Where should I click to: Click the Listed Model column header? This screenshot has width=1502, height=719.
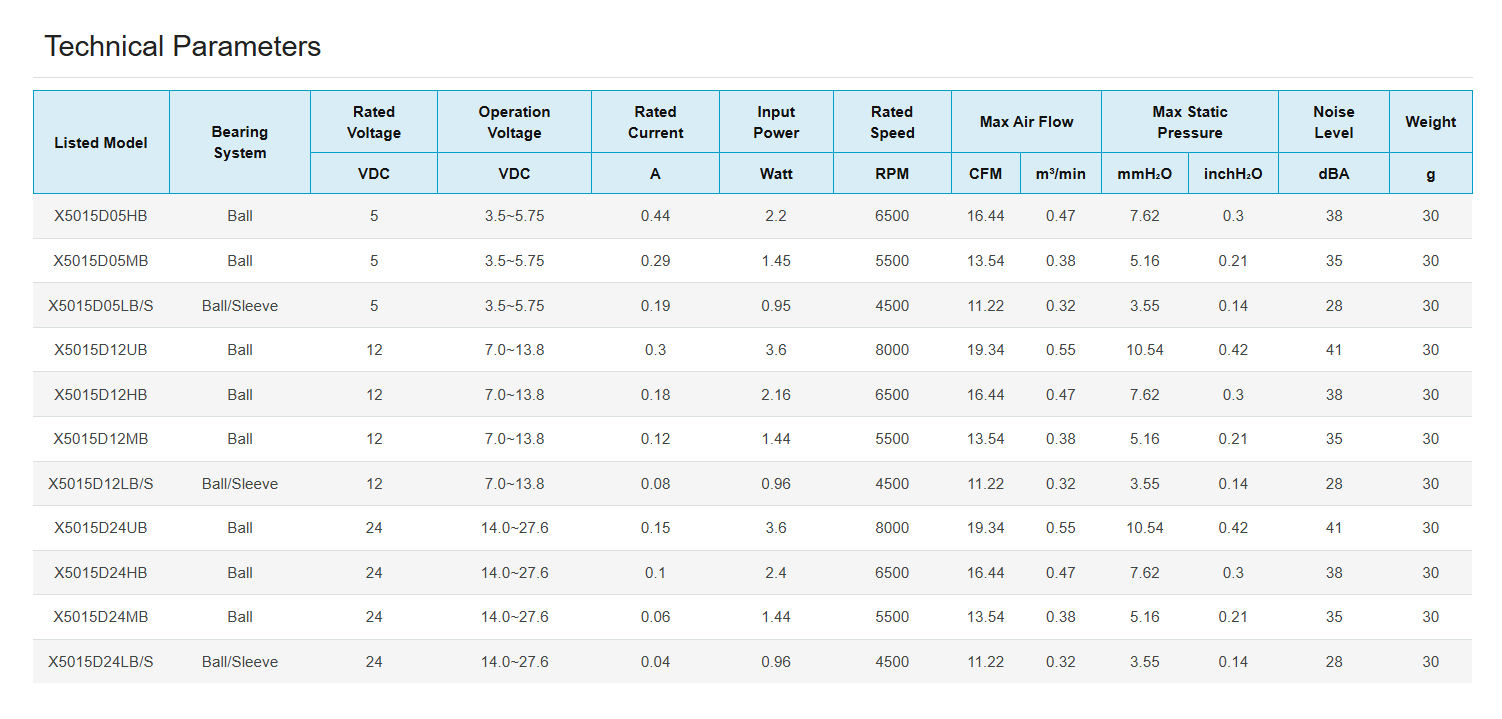click(x=101, y=143)
